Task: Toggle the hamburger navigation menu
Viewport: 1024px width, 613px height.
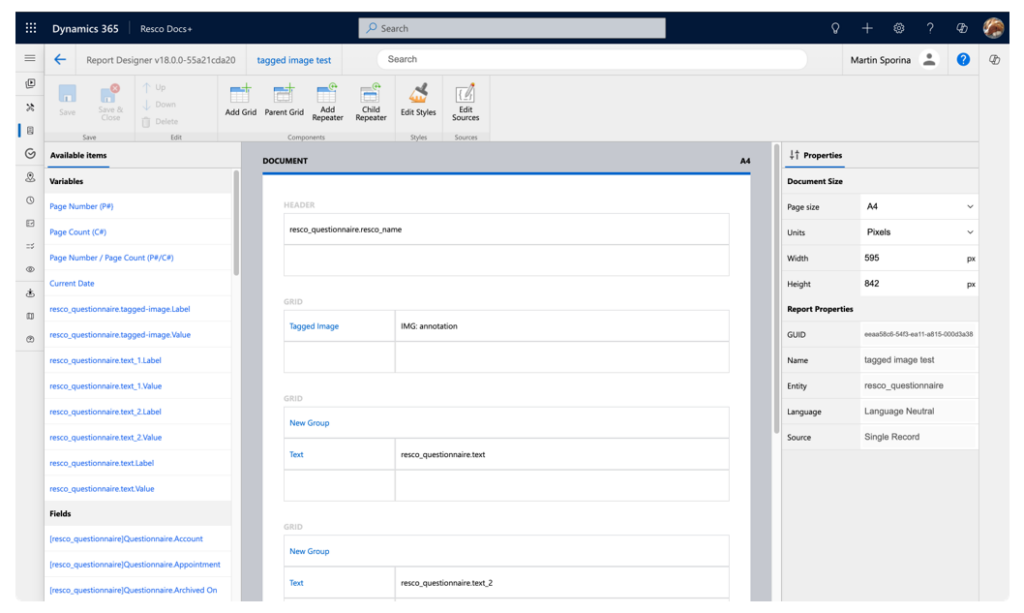Action: point(30,60)
